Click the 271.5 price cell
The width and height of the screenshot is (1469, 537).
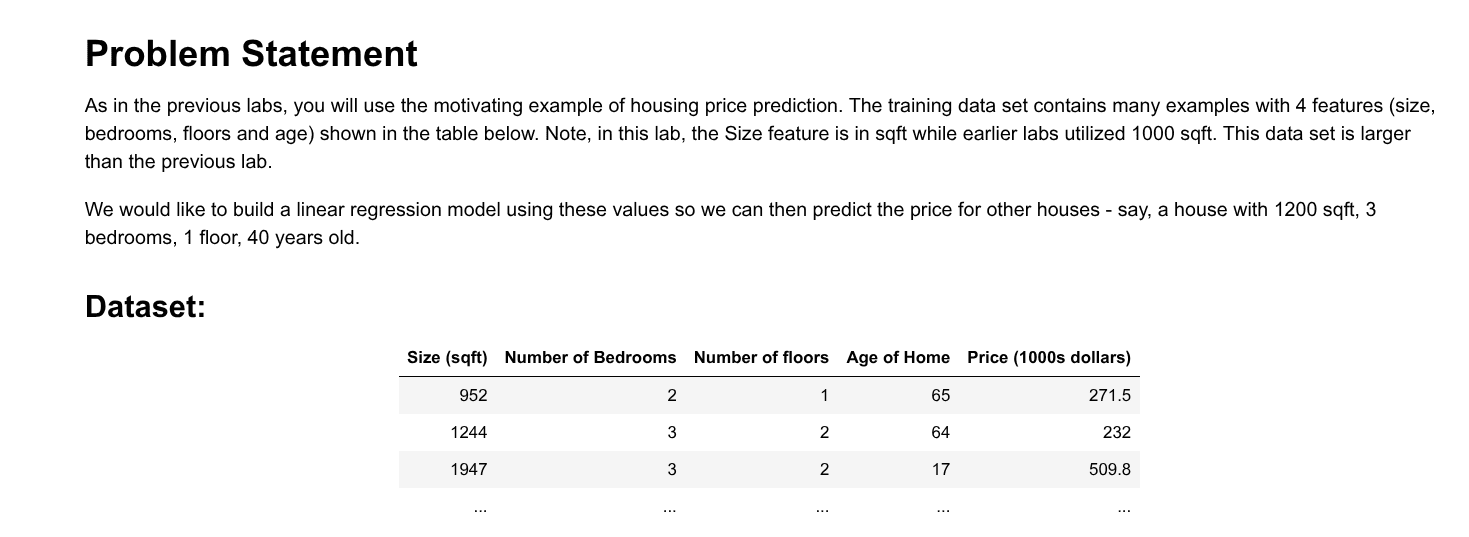[x=1109, y=396]
